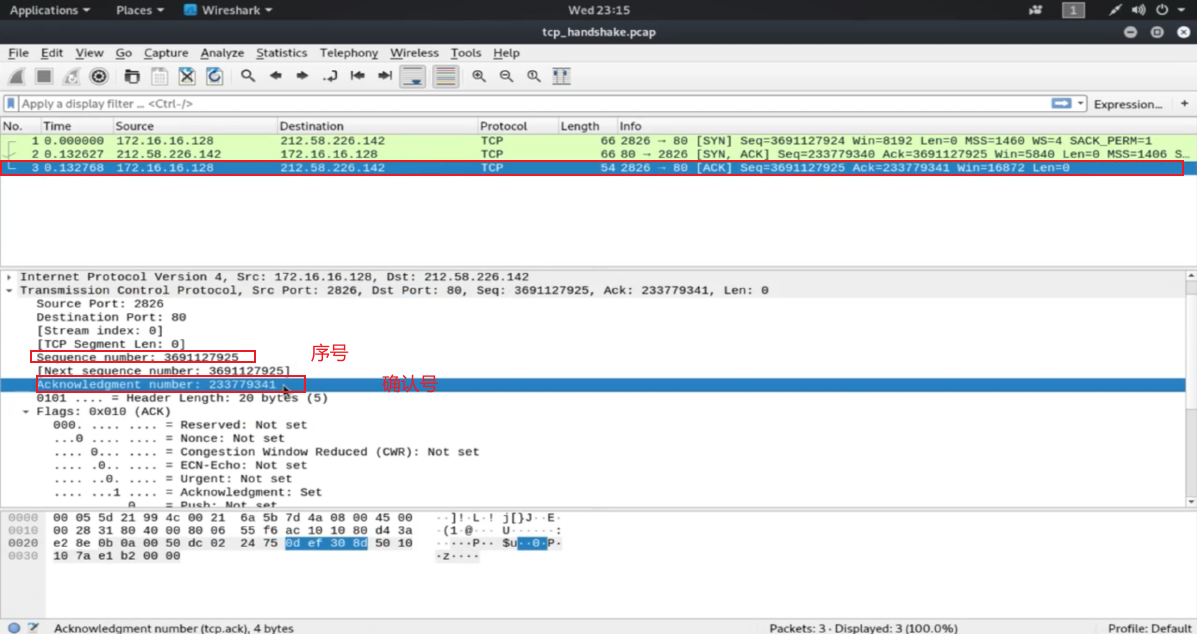
Task: Open the Wireshark app menu in top bar
Action: pos(228,10)
